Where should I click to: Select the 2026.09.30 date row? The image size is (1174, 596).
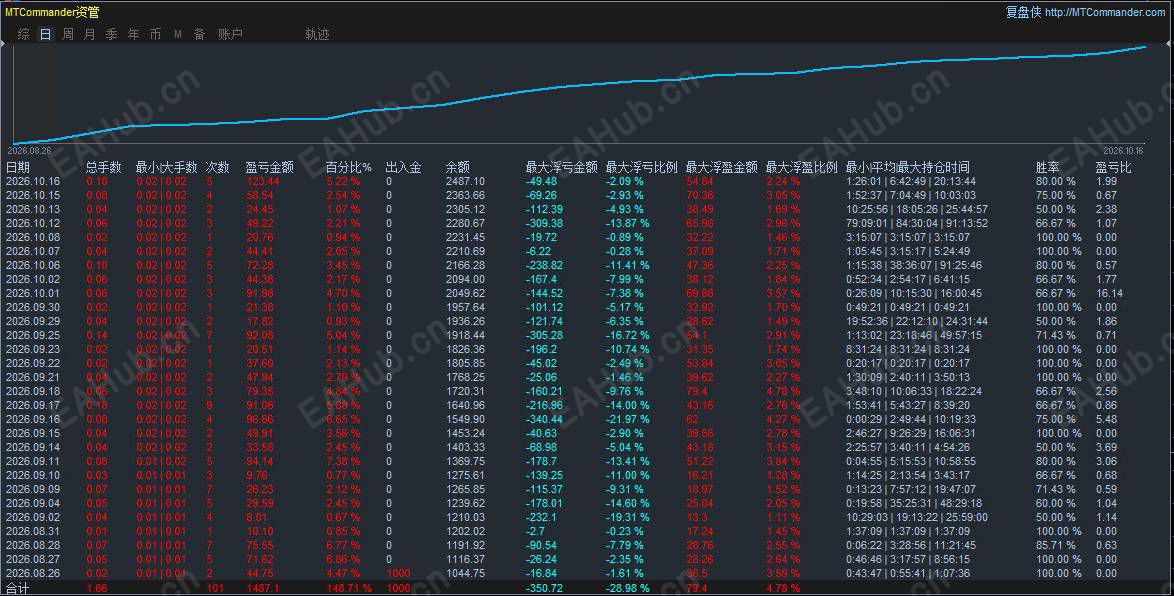(x=33, y=307)
